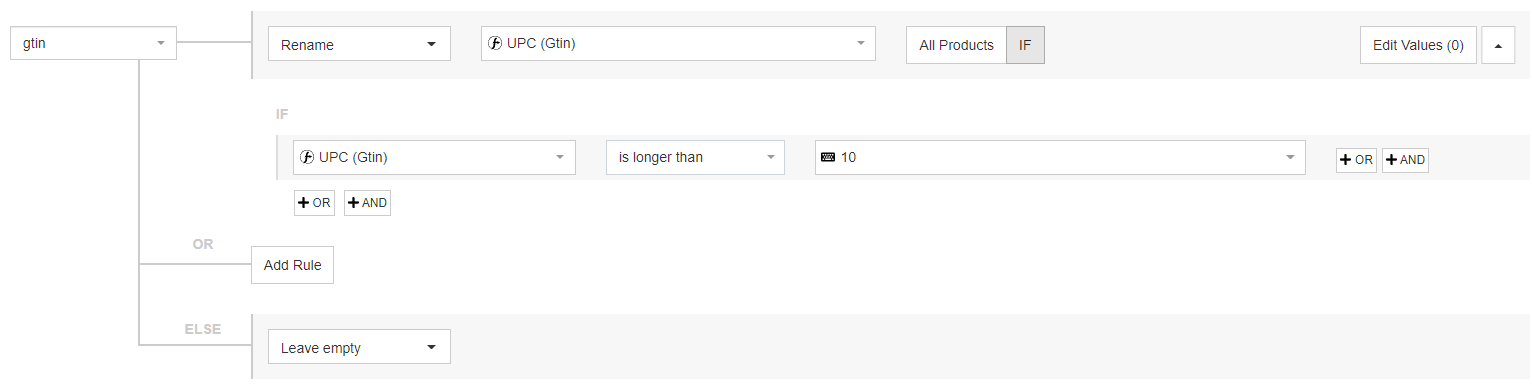Viewport: 1532px width, 387px height.
Task: Open Rename source UPC (Gtin) dropdown arrow
Action: pos(861,44)
